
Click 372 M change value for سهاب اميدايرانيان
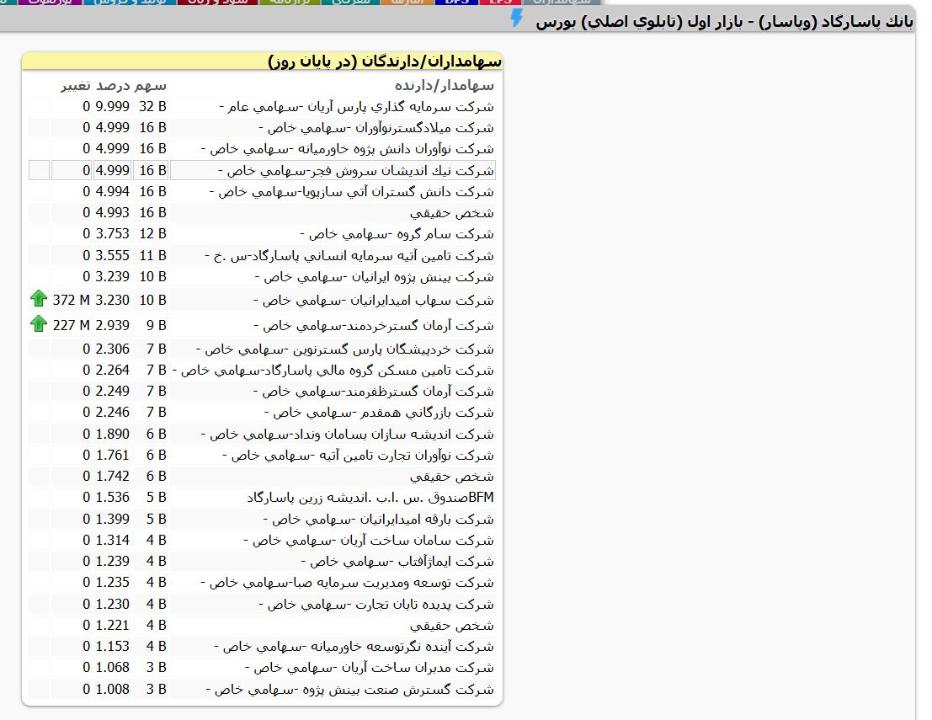pyautogui.click(x=72, y=299)
